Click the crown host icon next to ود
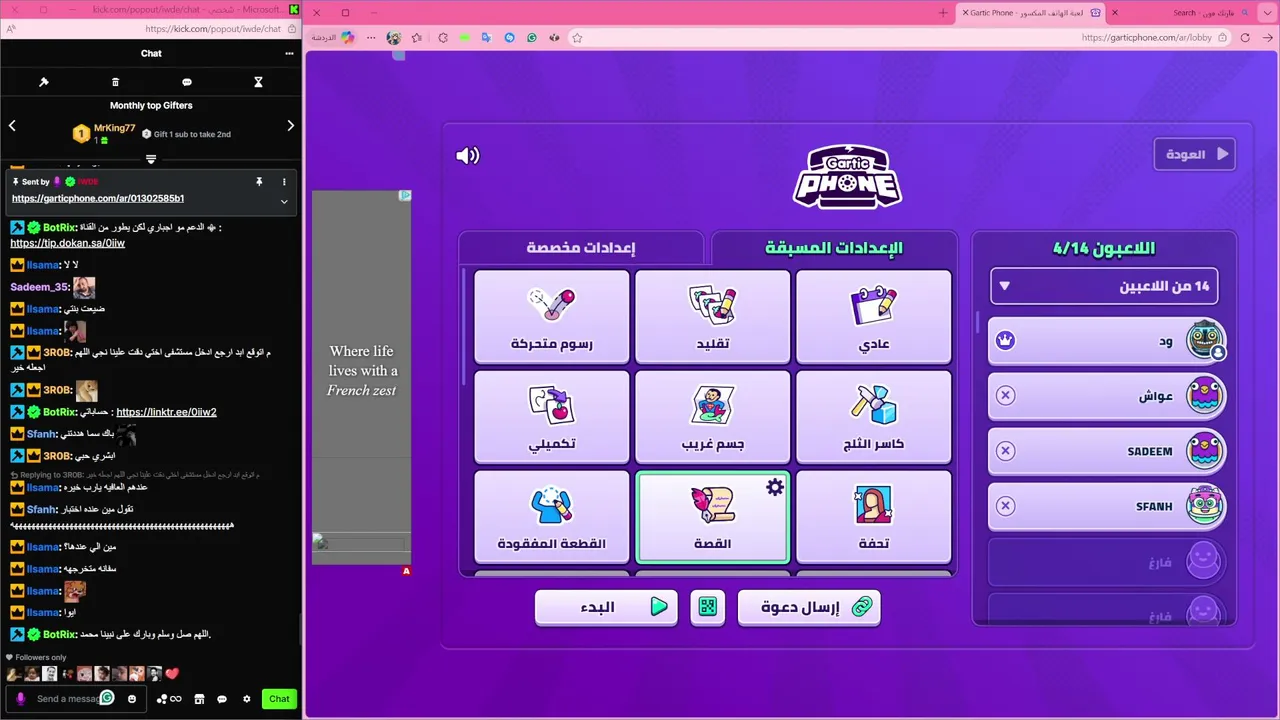Viewport: 1280px width, 720px height. pyautogui.click(x=1006, y=341)
